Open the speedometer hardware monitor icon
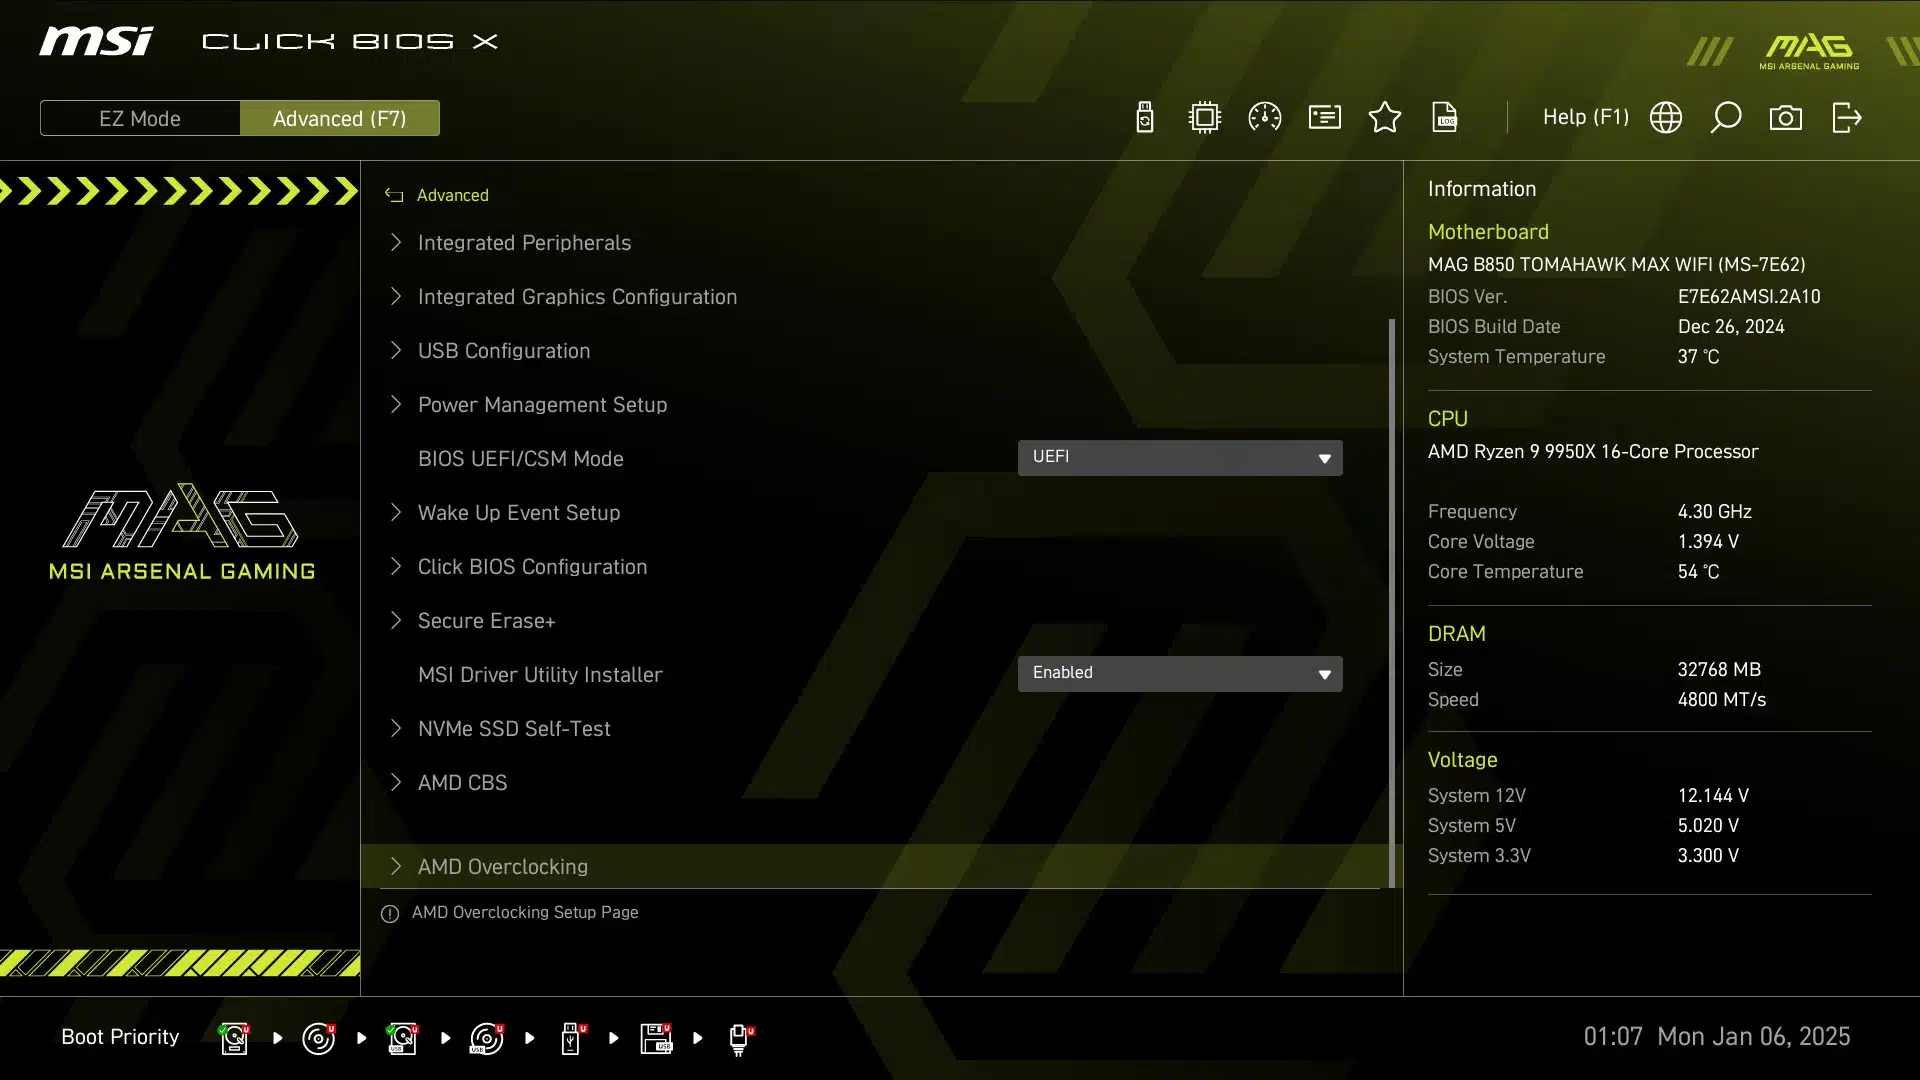The height and width of the screenshot is (1080, 1920). point(1265,117)
